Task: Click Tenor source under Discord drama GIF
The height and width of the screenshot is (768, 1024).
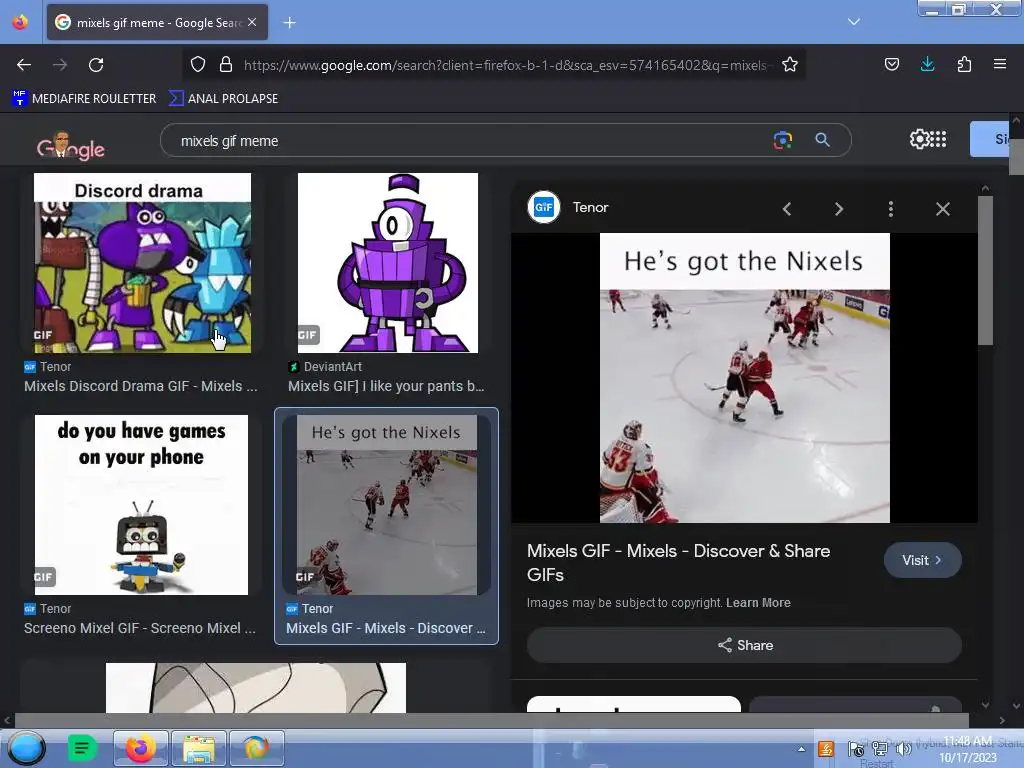Action: point(56,366)
